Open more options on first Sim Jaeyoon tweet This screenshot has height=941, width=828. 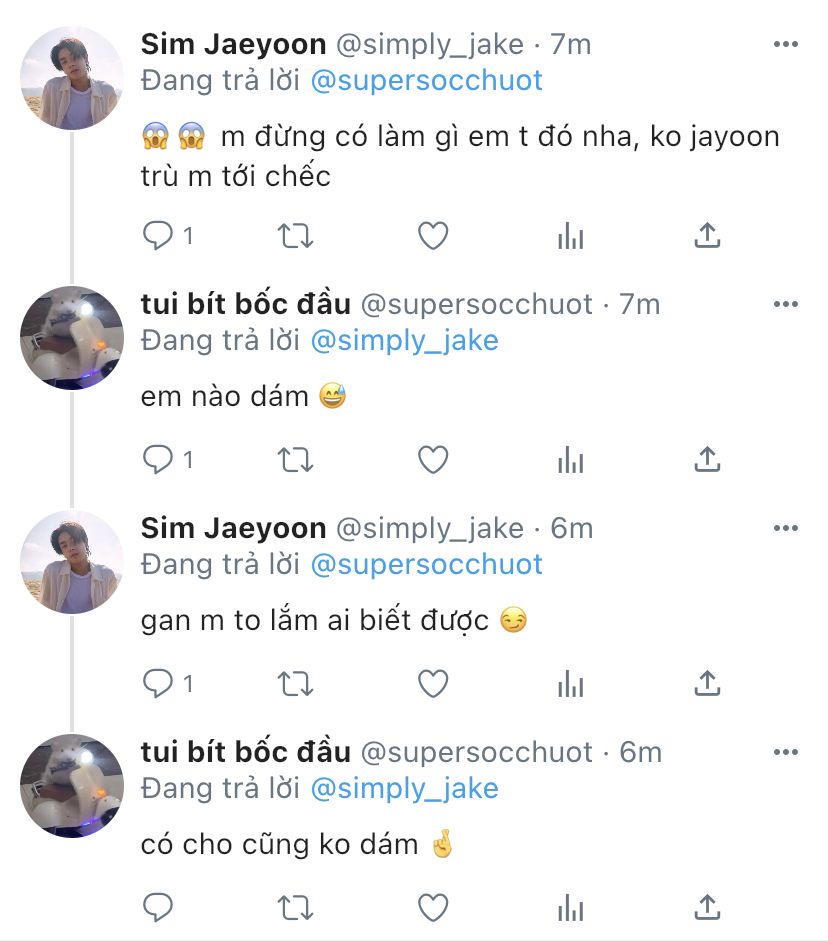785,45
